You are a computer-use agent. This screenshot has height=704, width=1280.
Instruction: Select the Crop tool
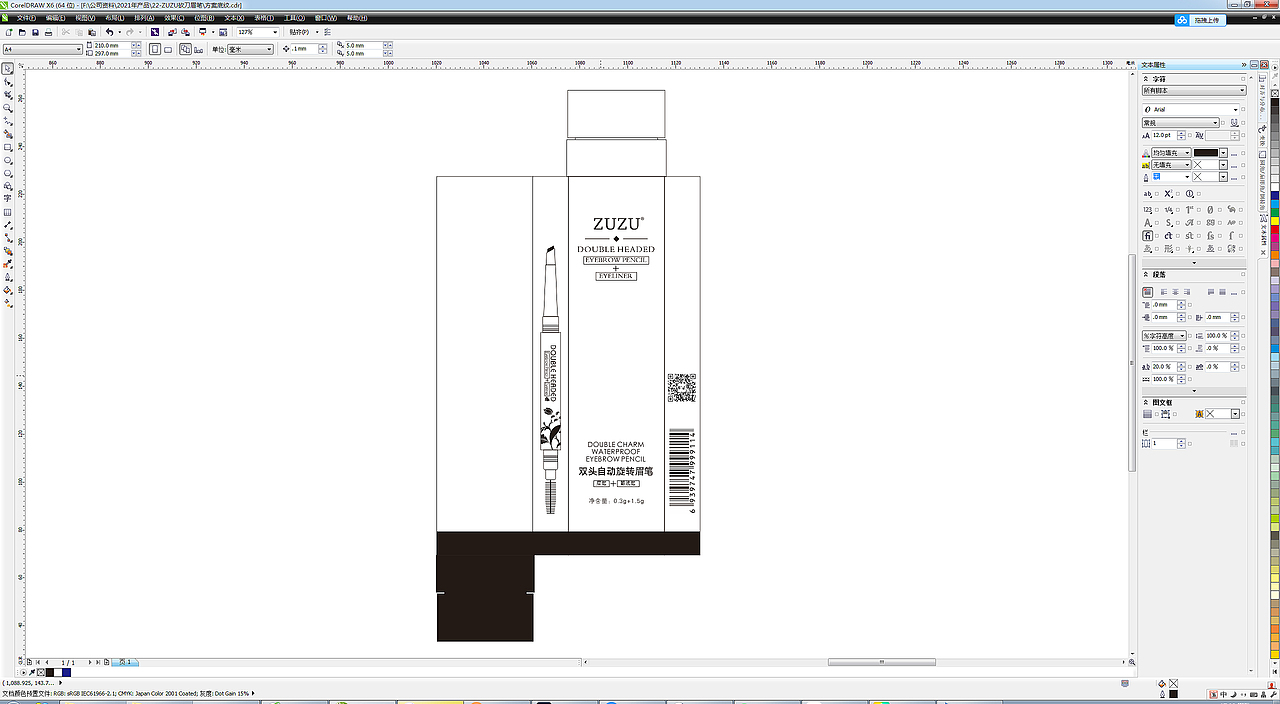coord(8,94)
